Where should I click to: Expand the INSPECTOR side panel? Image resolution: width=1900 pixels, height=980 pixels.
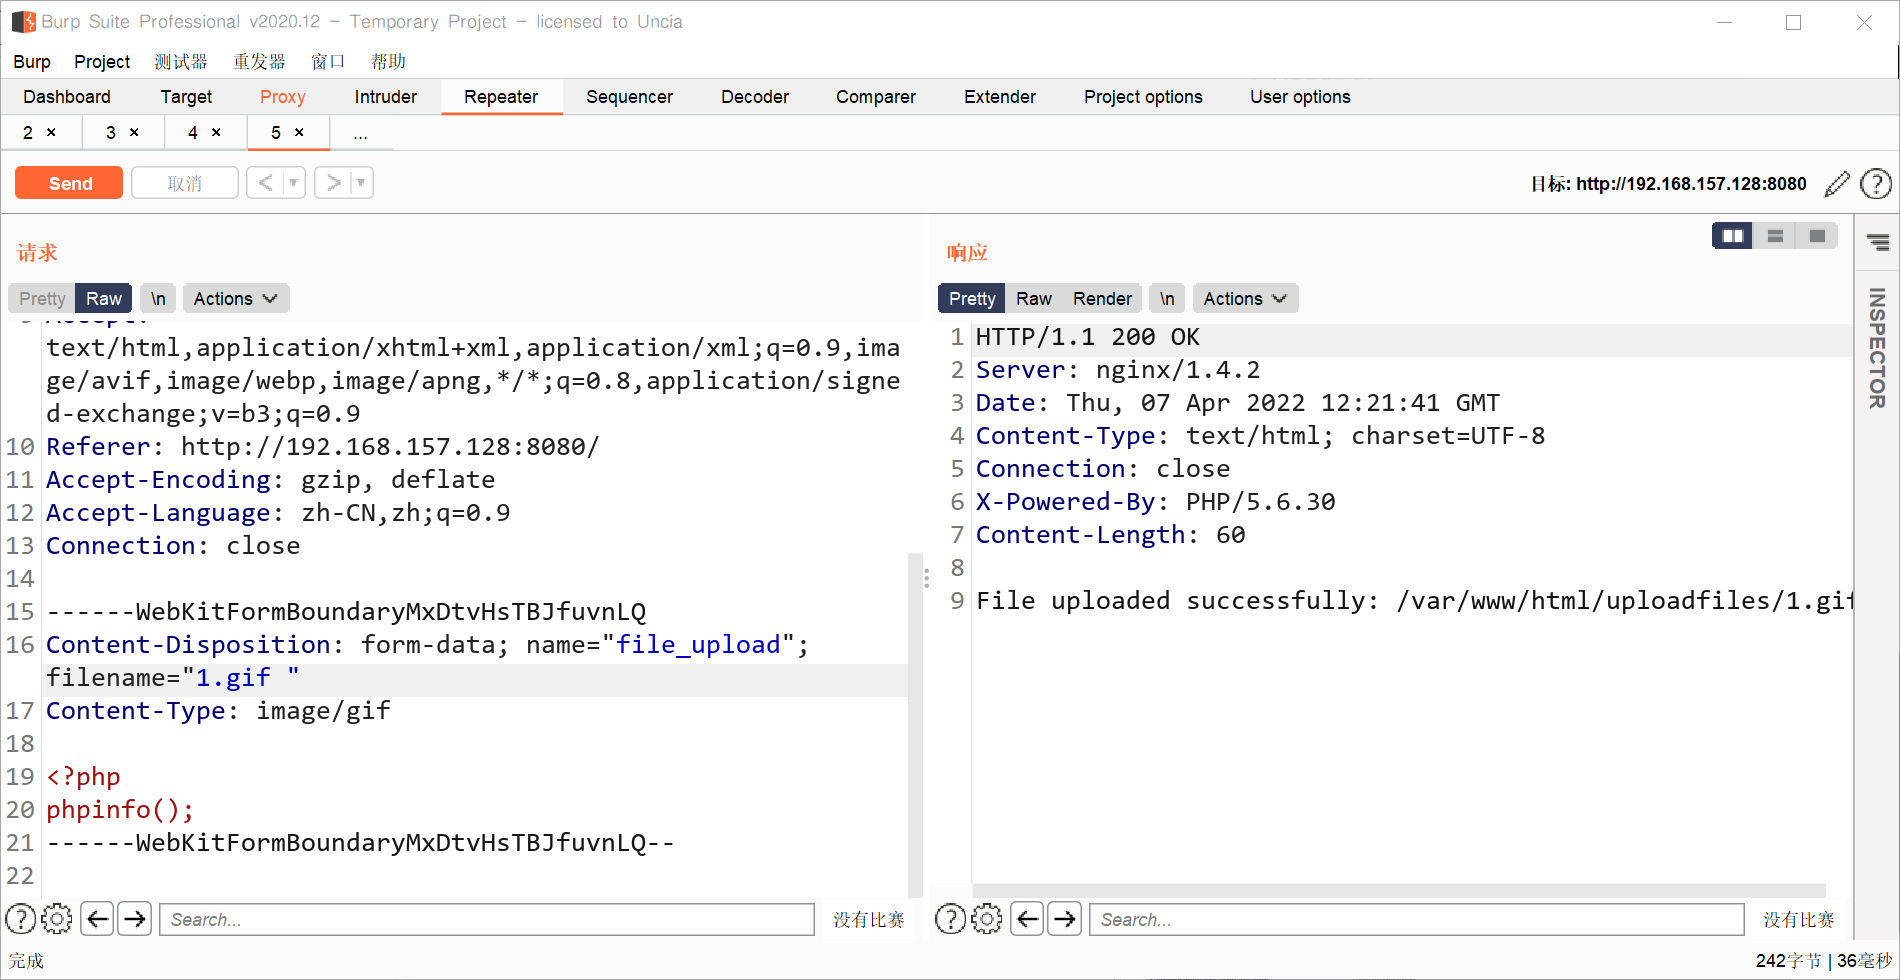tap(1878, 348)
